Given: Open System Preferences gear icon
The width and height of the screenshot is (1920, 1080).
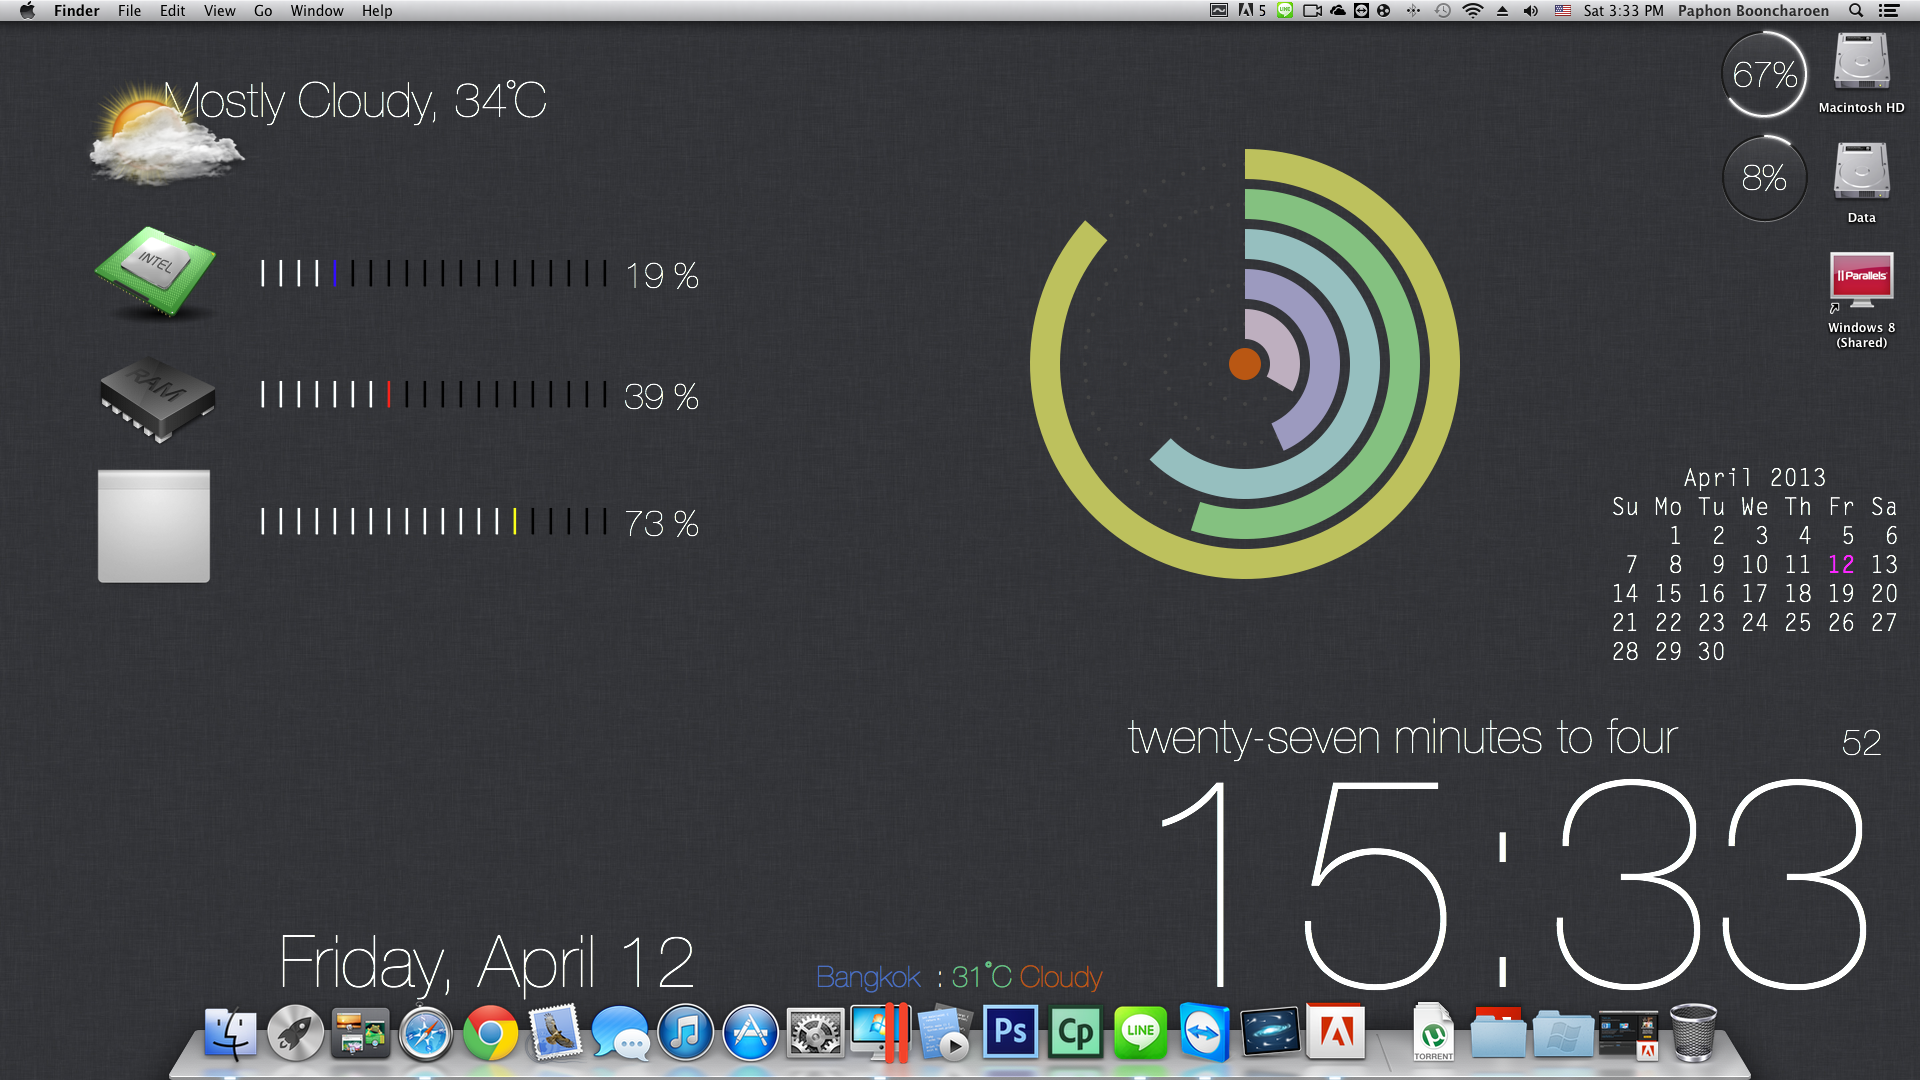Looking at the screenshot, I should point(815,1033).
